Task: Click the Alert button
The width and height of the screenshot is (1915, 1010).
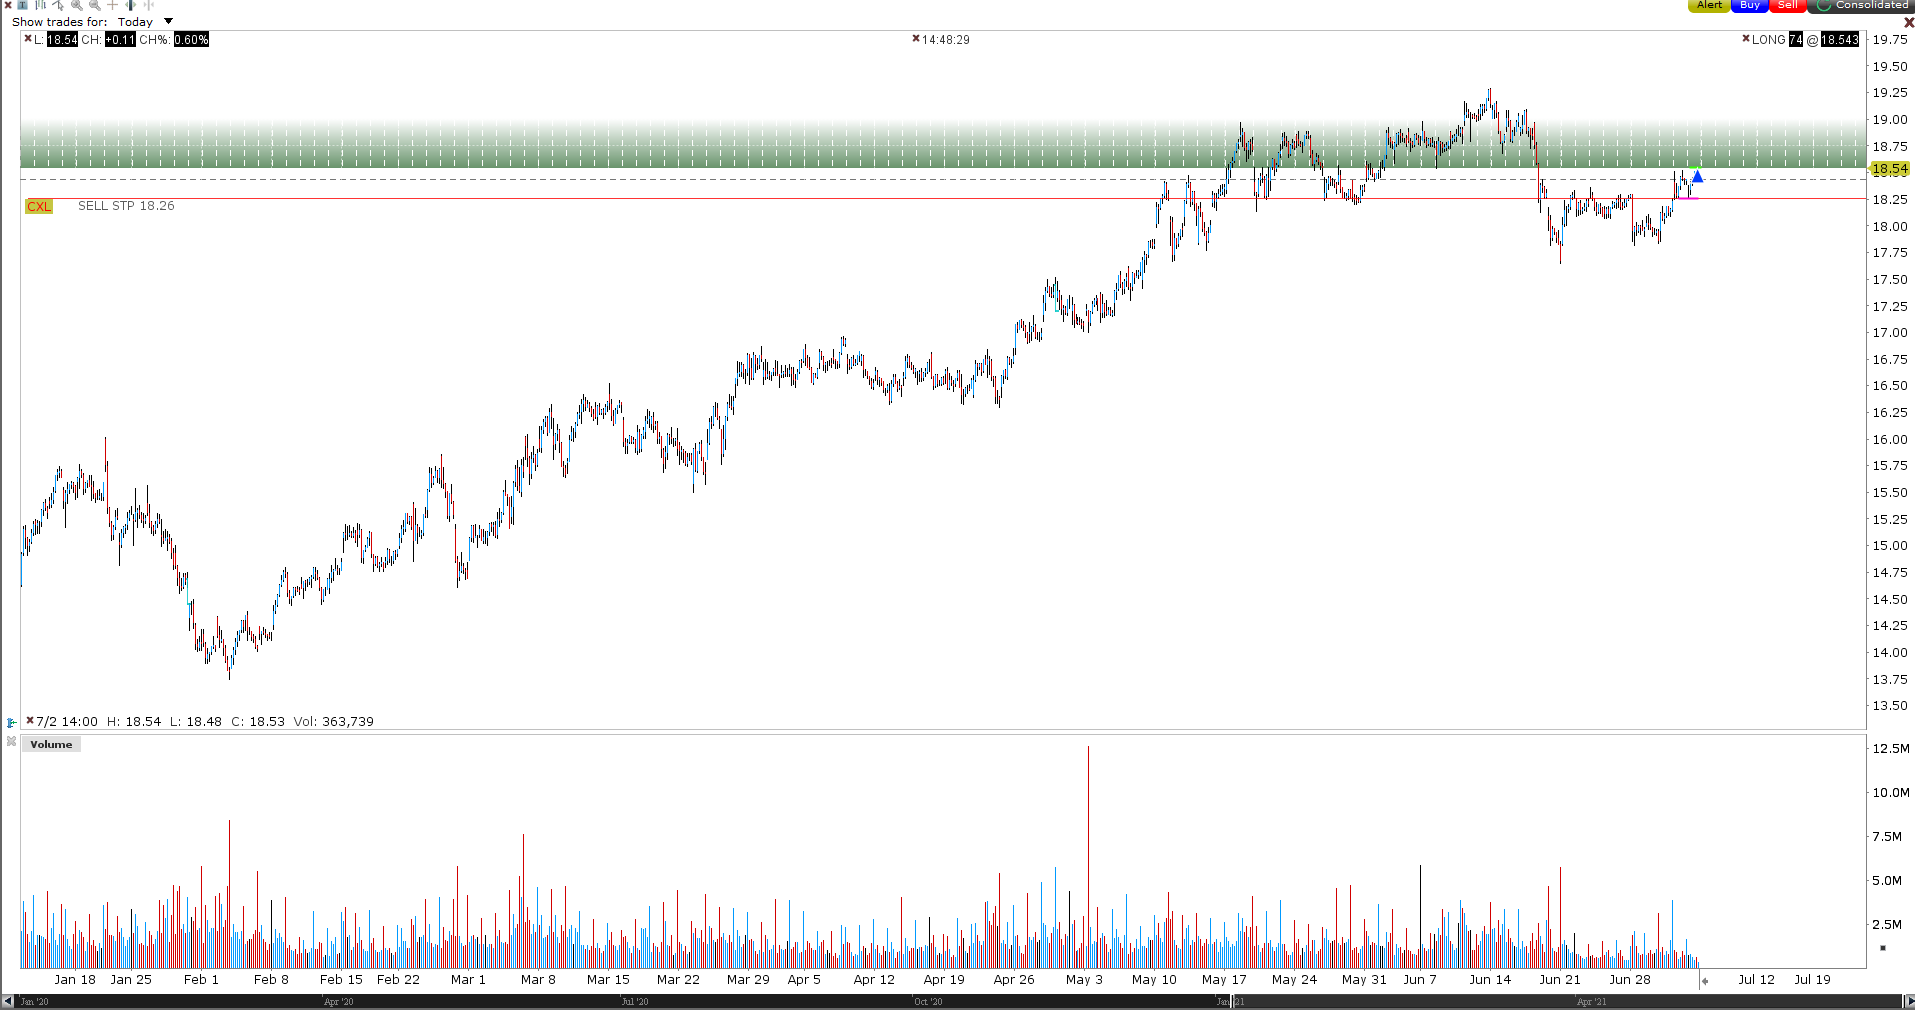Action: click(x=1709, y=5)
